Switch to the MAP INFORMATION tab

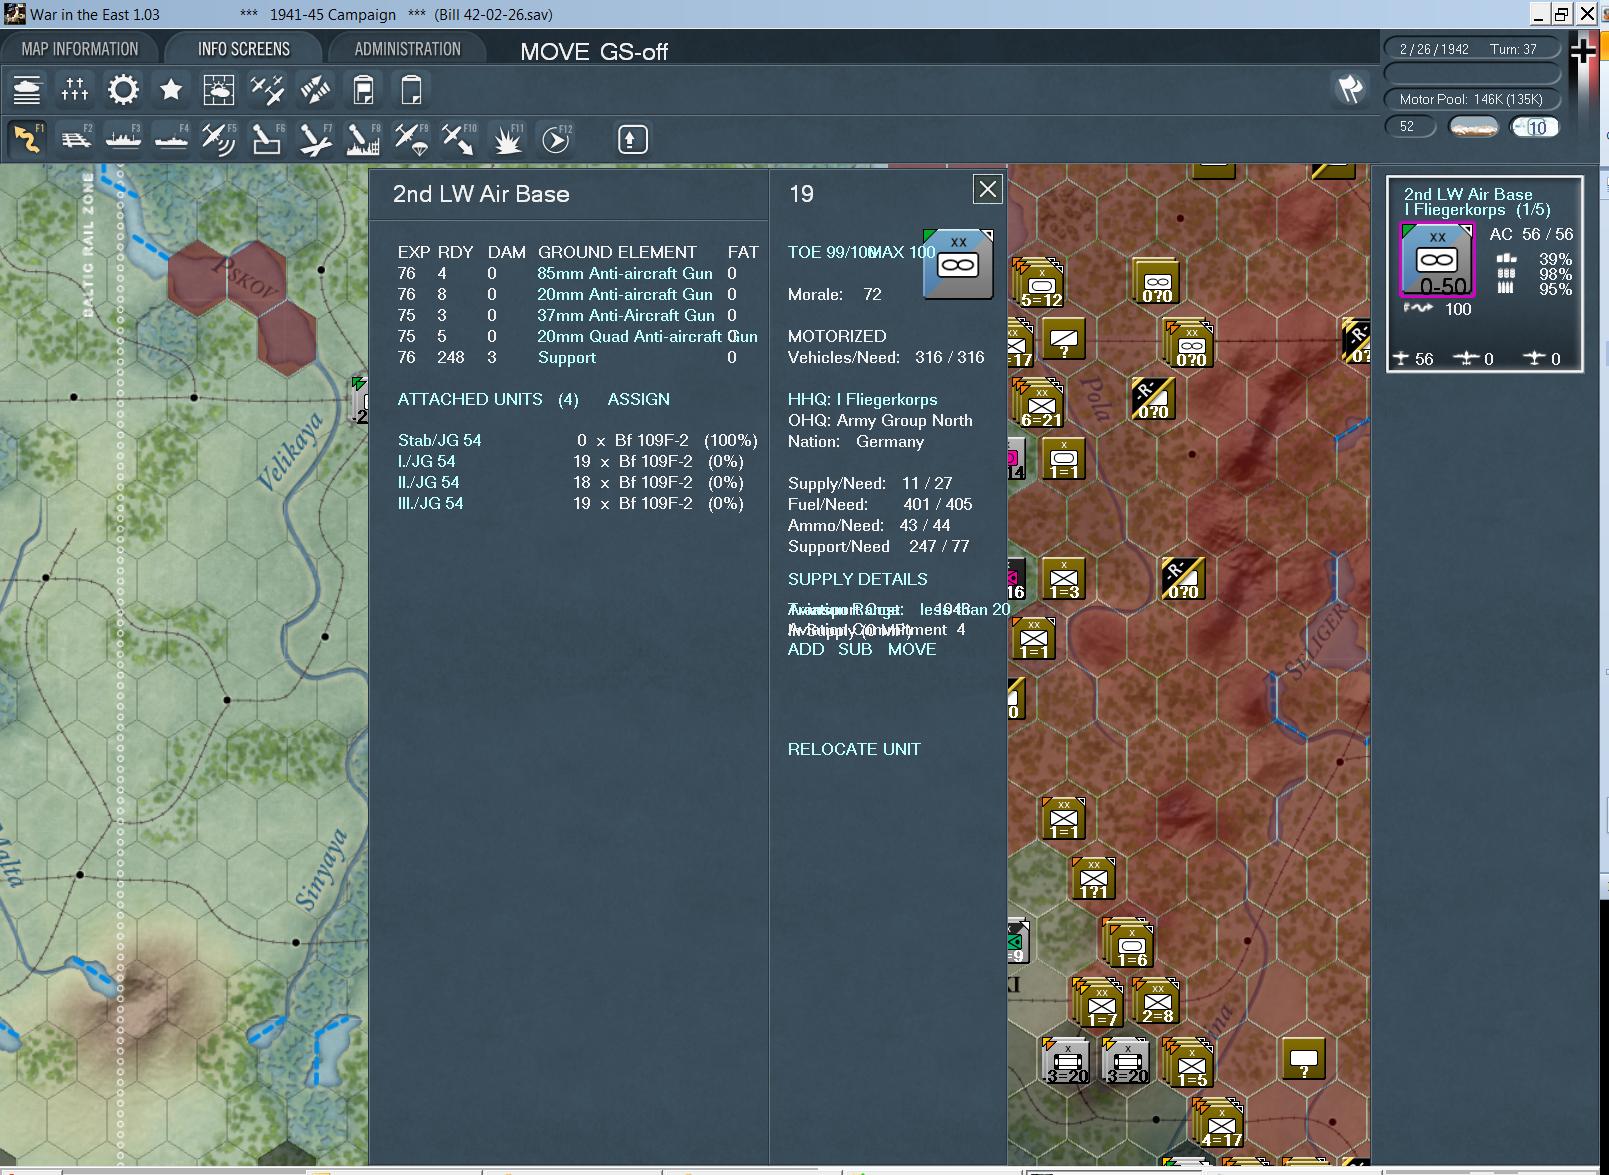80,49
